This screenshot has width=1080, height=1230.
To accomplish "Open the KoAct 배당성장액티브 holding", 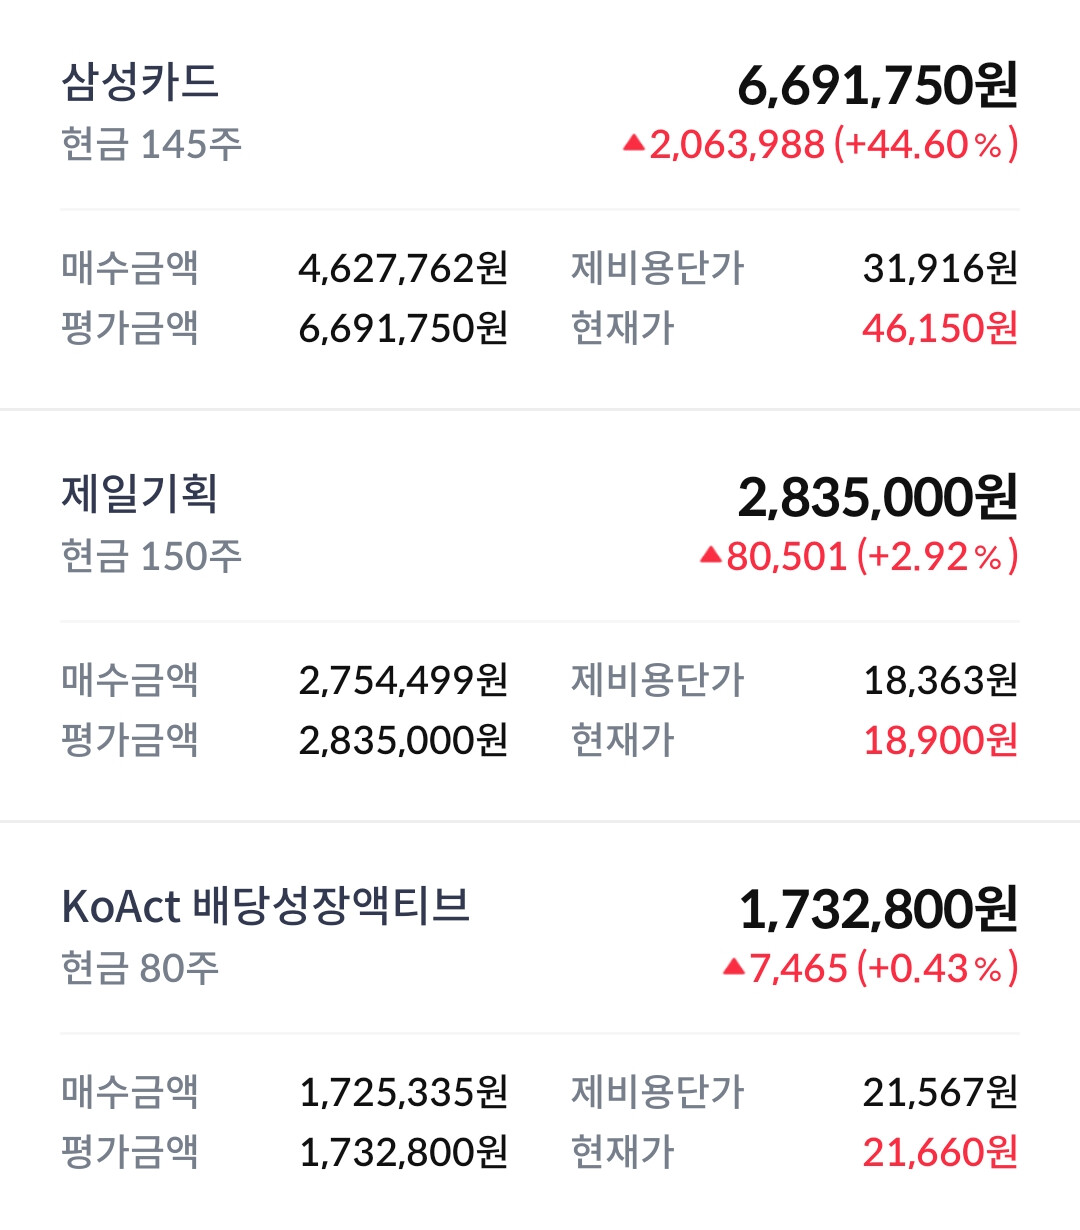I will point(265,906).
